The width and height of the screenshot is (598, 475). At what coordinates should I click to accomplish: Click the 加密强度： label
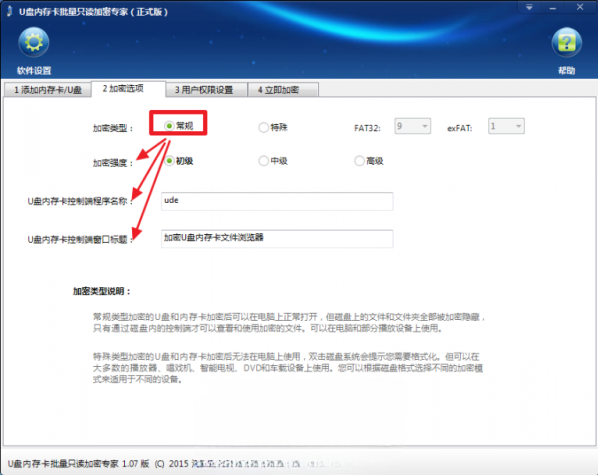(x=113, y=163)
